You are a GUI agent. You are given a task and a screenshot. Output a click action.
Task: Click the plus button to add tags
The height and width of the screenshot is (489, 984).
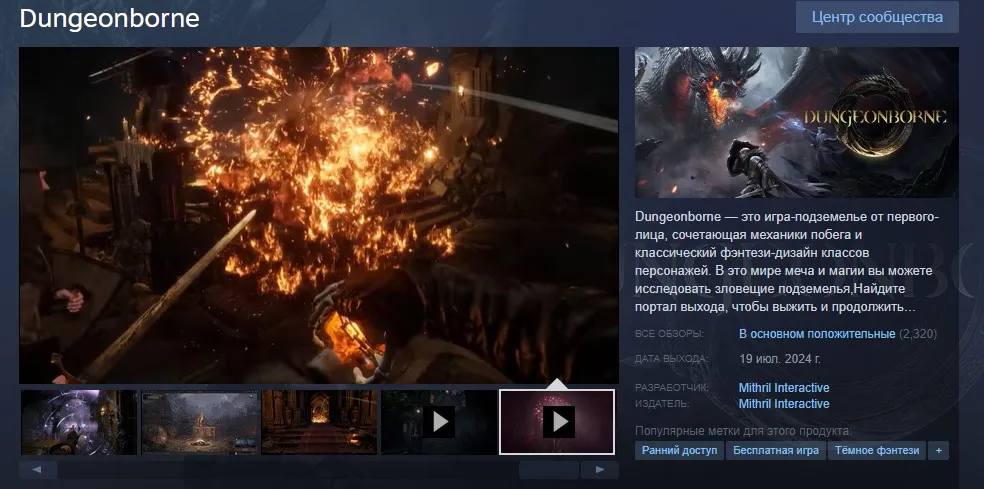[939, 451]
